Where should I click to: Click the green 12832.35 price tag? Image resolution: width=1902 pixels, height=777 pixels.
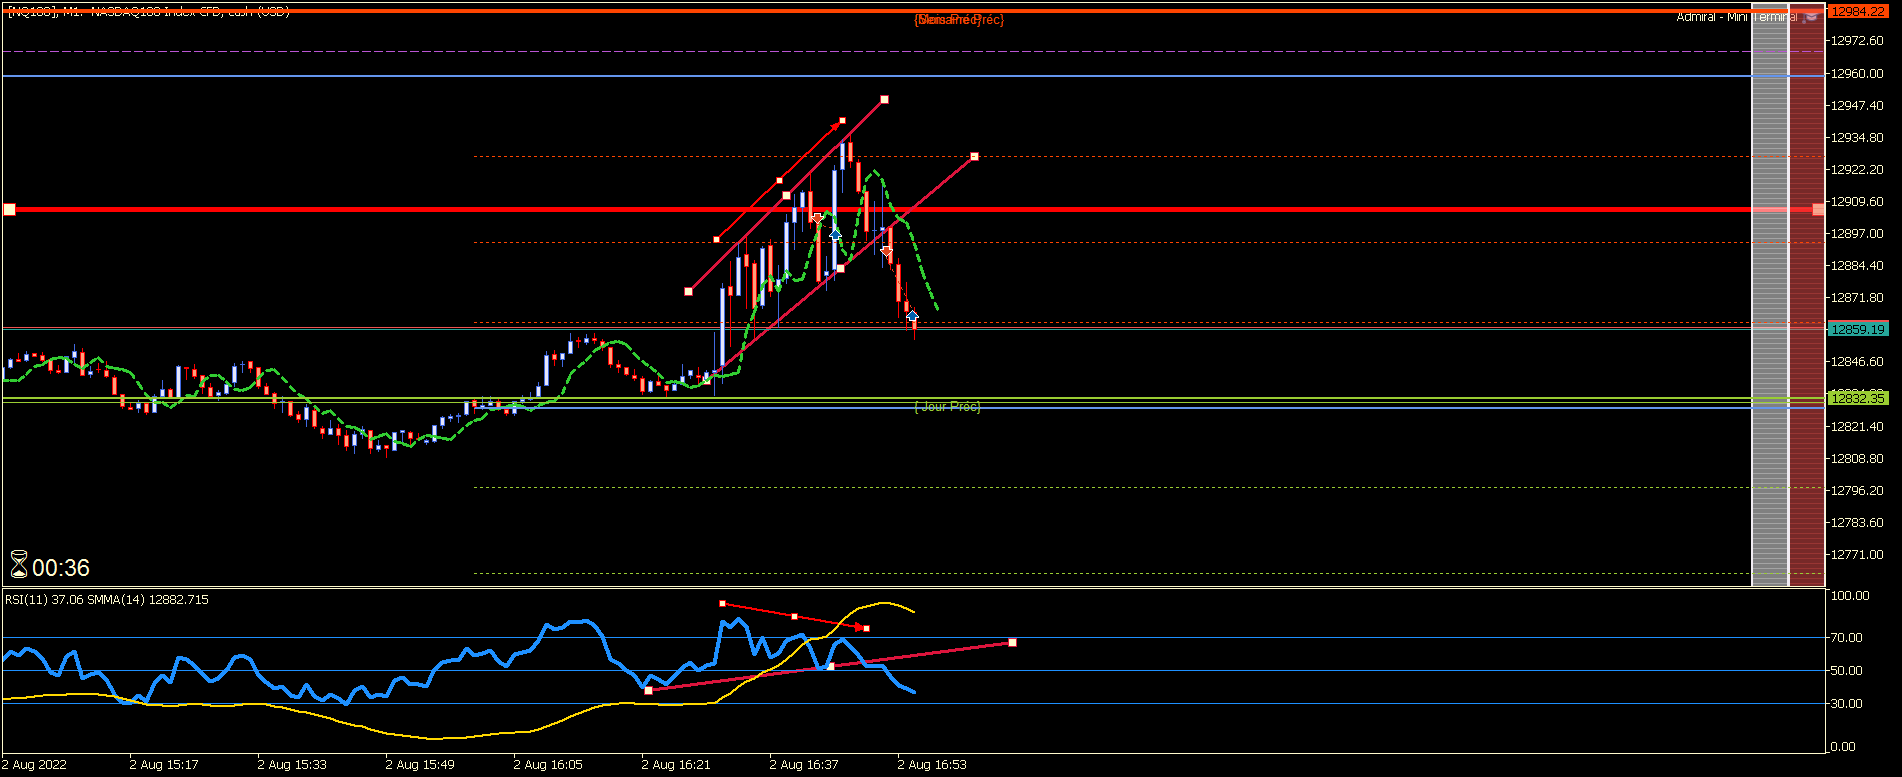[x=1857, y=398]
